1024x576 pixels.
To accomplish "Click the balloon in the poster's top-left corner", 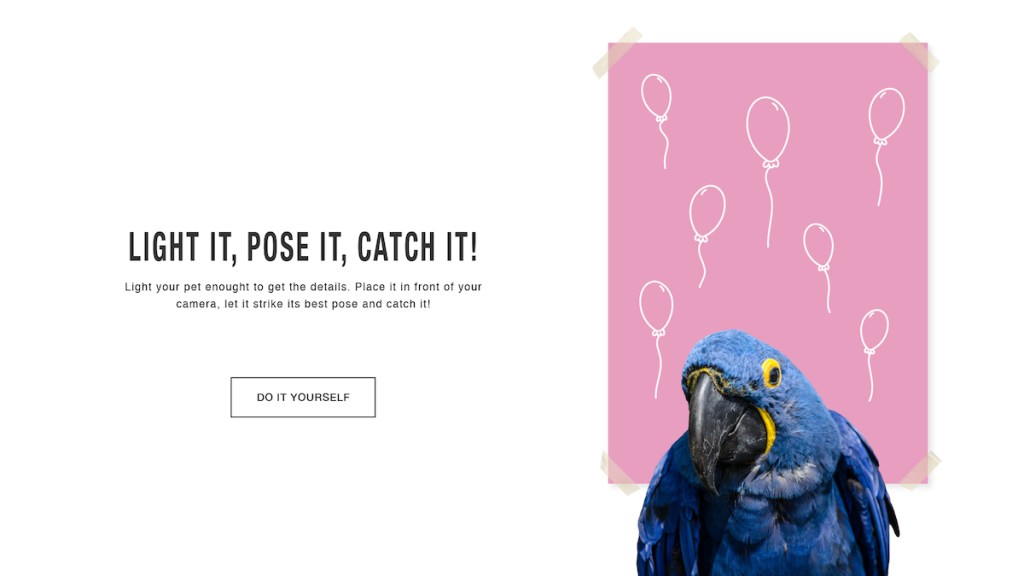I will [x=656, y=97].
